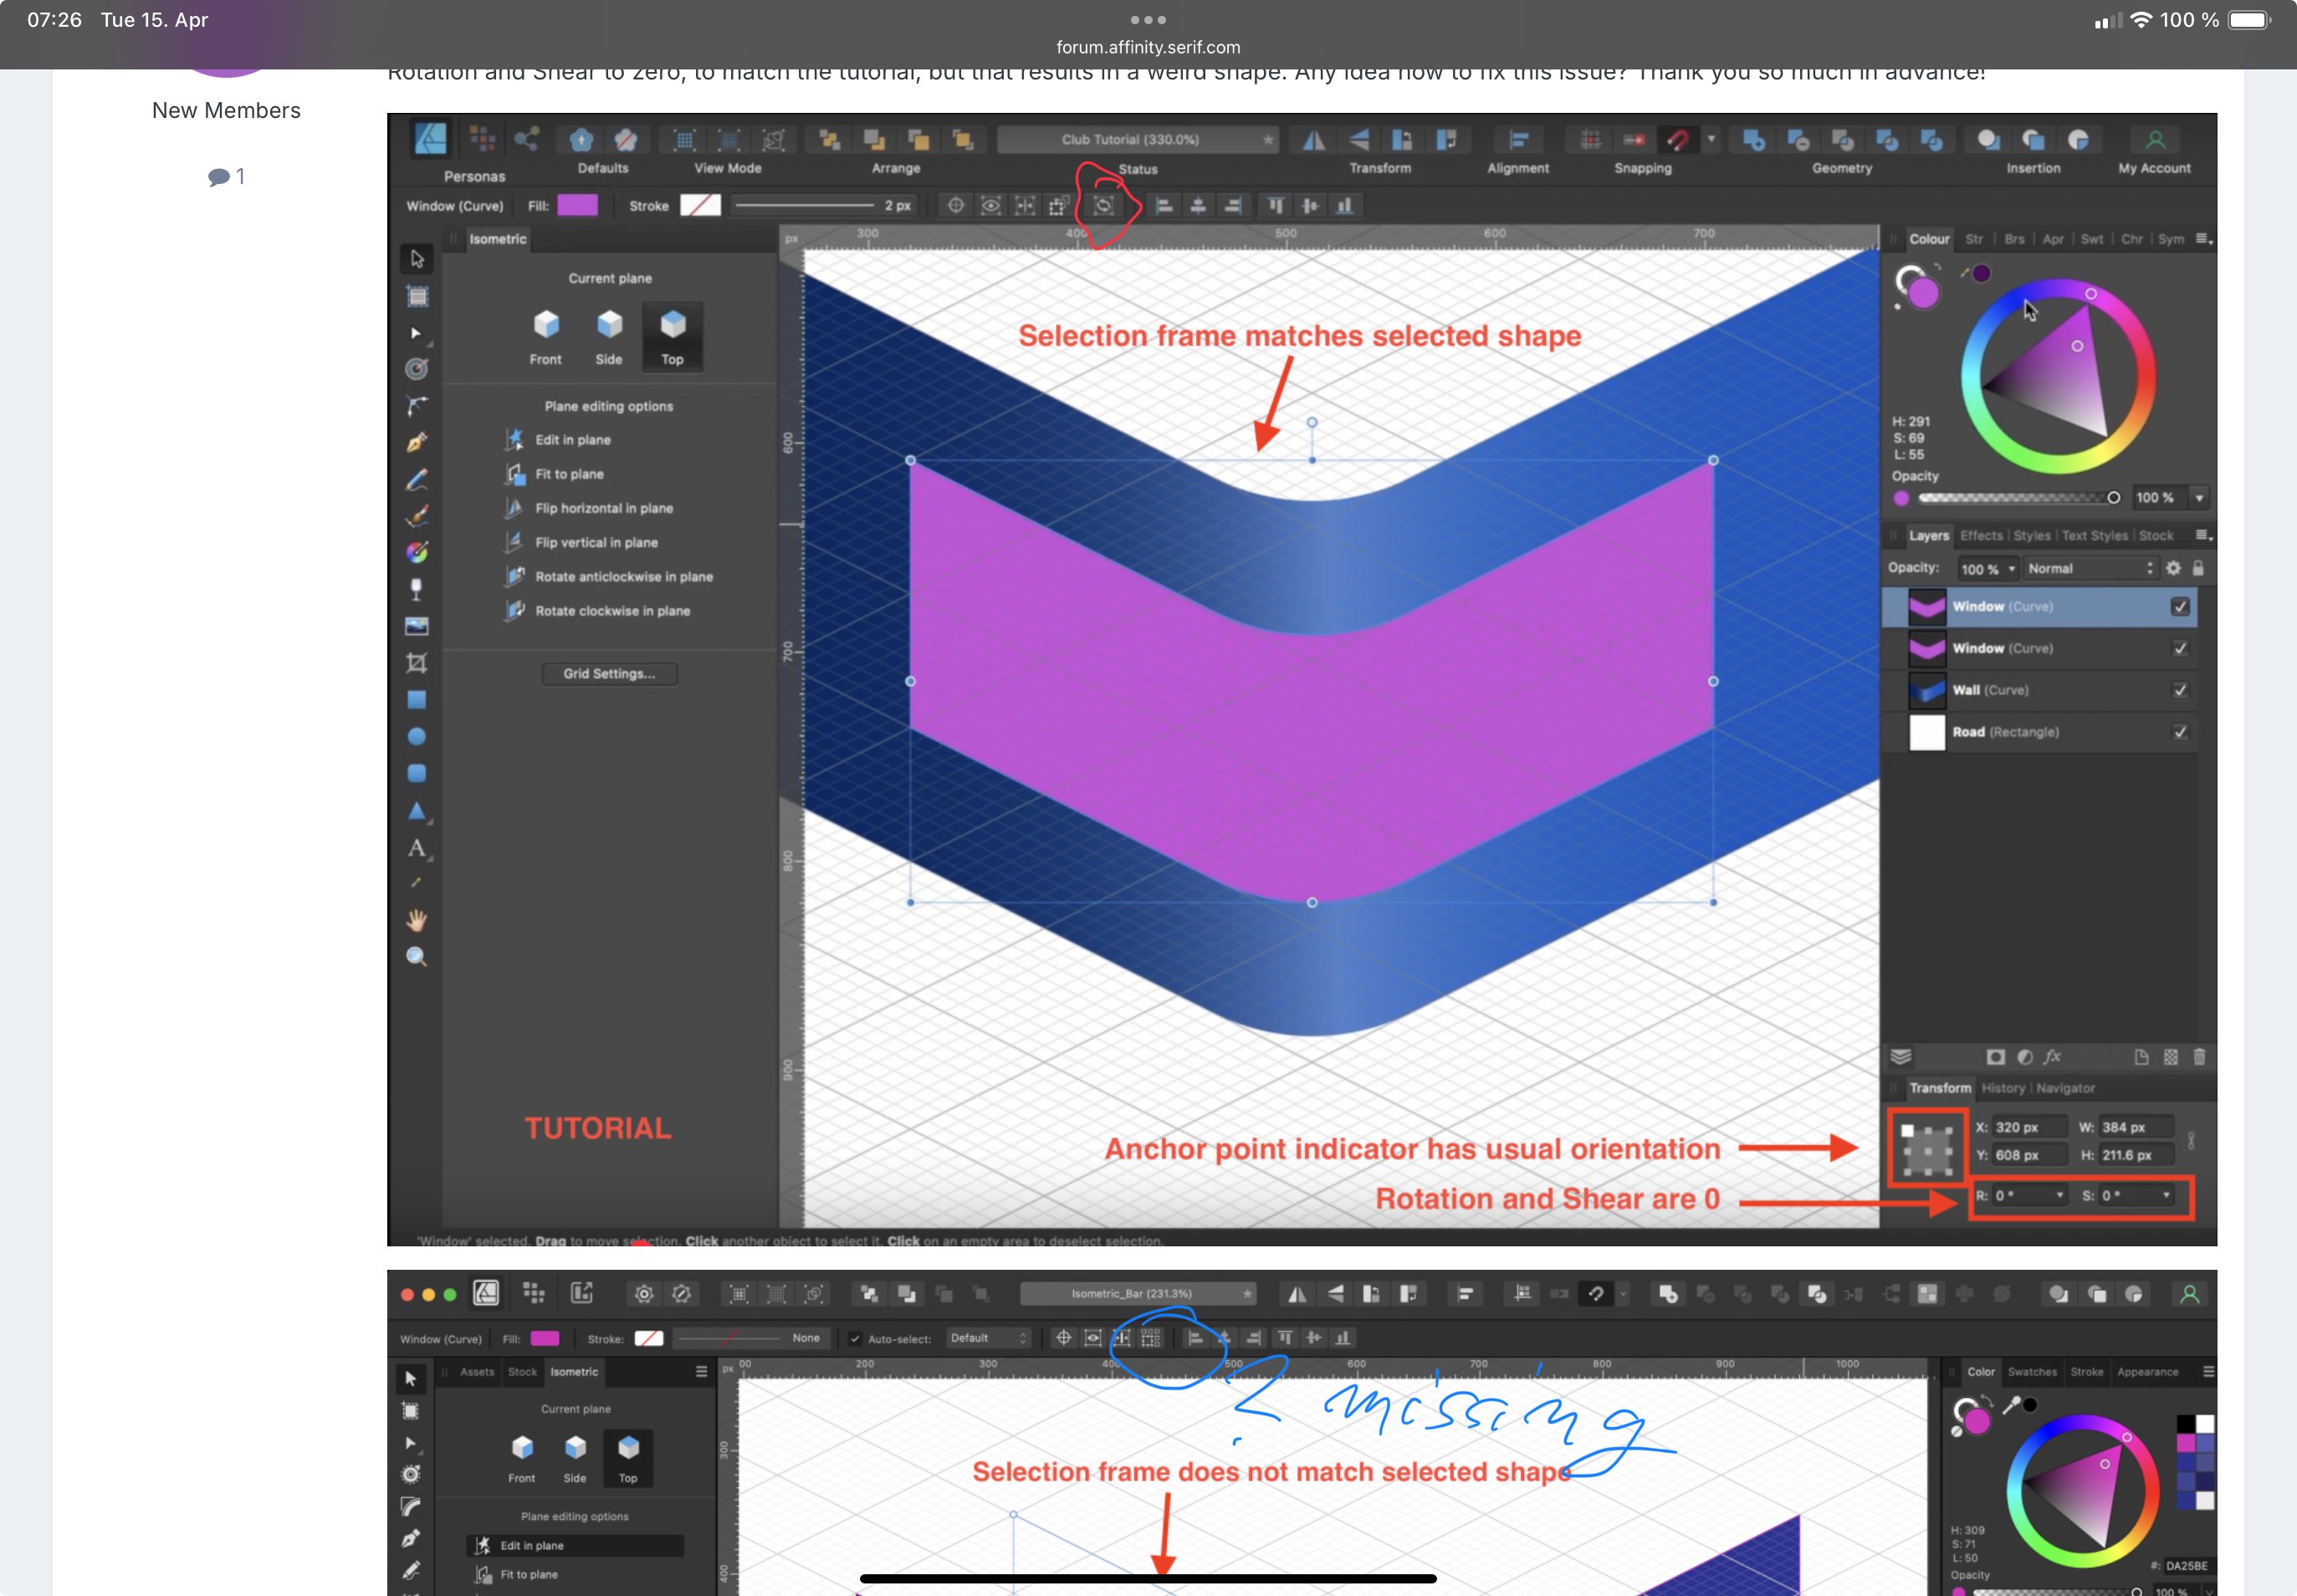Click Move to Front icon in tutorial Arrange group
Screen dimensions: 2297x1596
click(963, 140)
